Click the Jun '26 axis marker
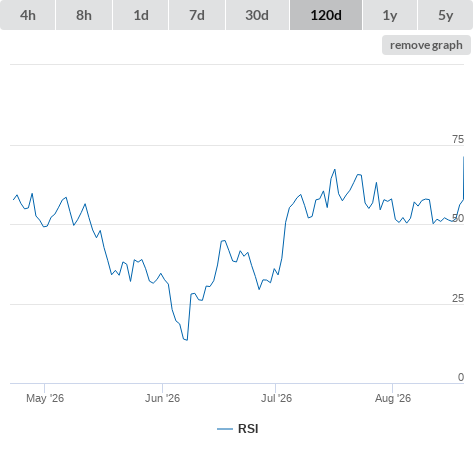474x455 pixels. pos(162,398)
